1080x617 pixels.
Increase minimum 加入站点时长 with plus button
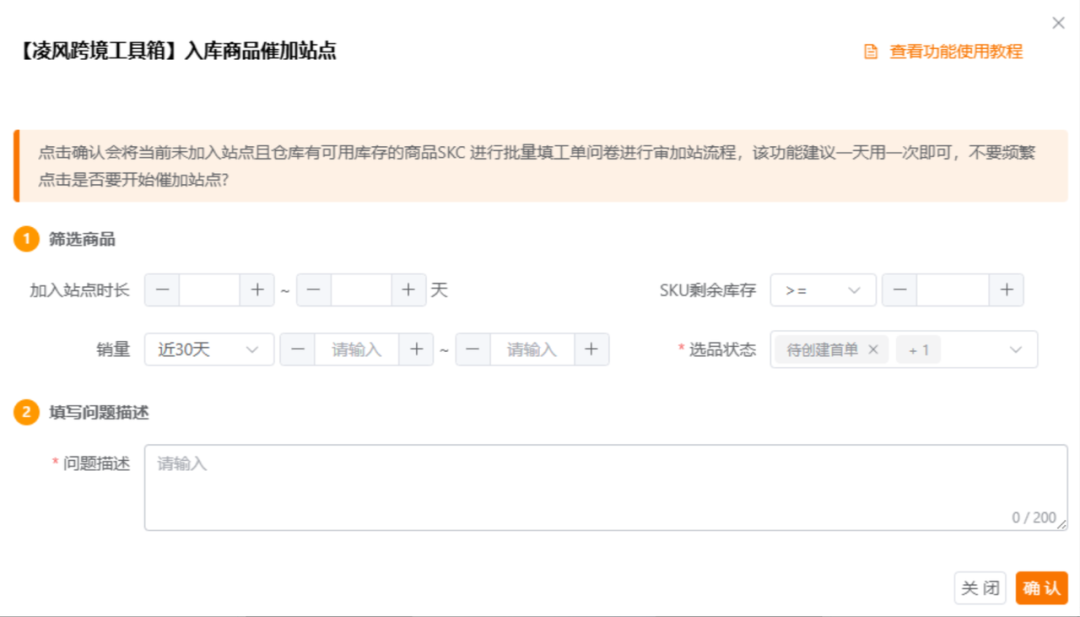(257, 290)
